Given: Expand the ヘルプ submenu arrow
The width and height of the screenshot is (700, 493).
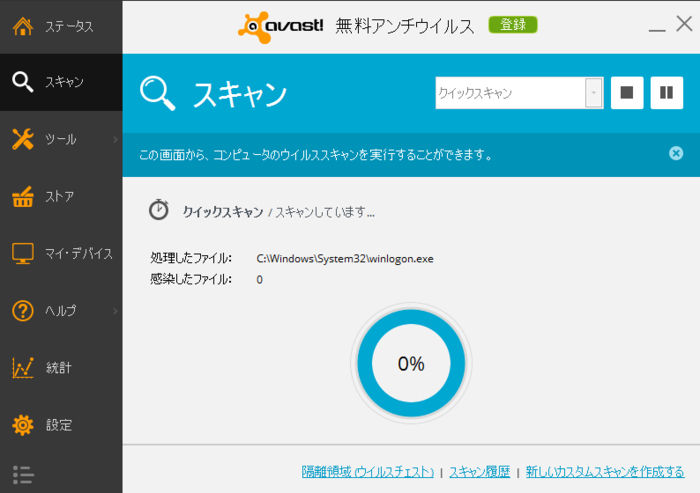Looking at the screenshot, I should [x=115, y=310].
